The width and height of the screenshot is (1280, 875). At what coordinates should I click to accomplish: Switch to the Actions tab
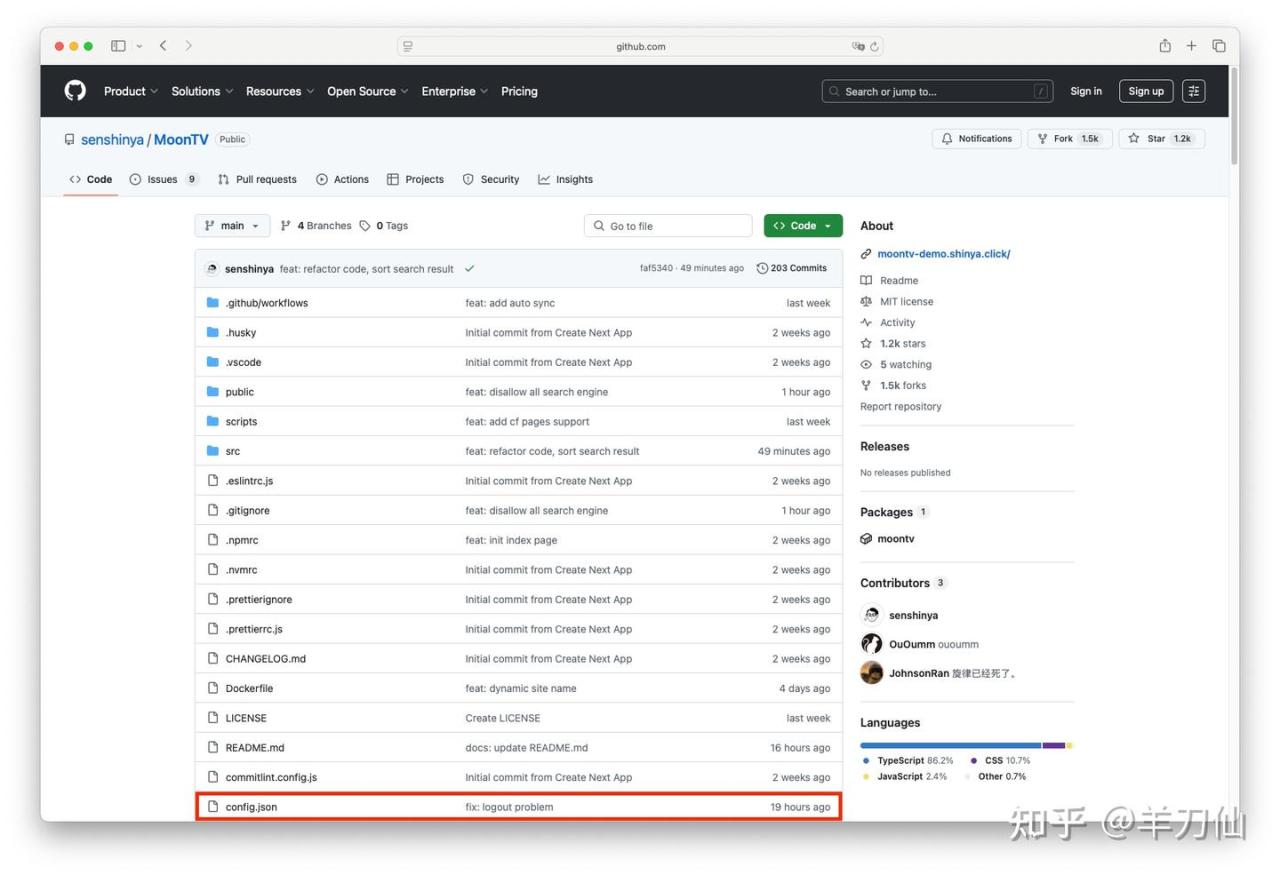[342, 180]
